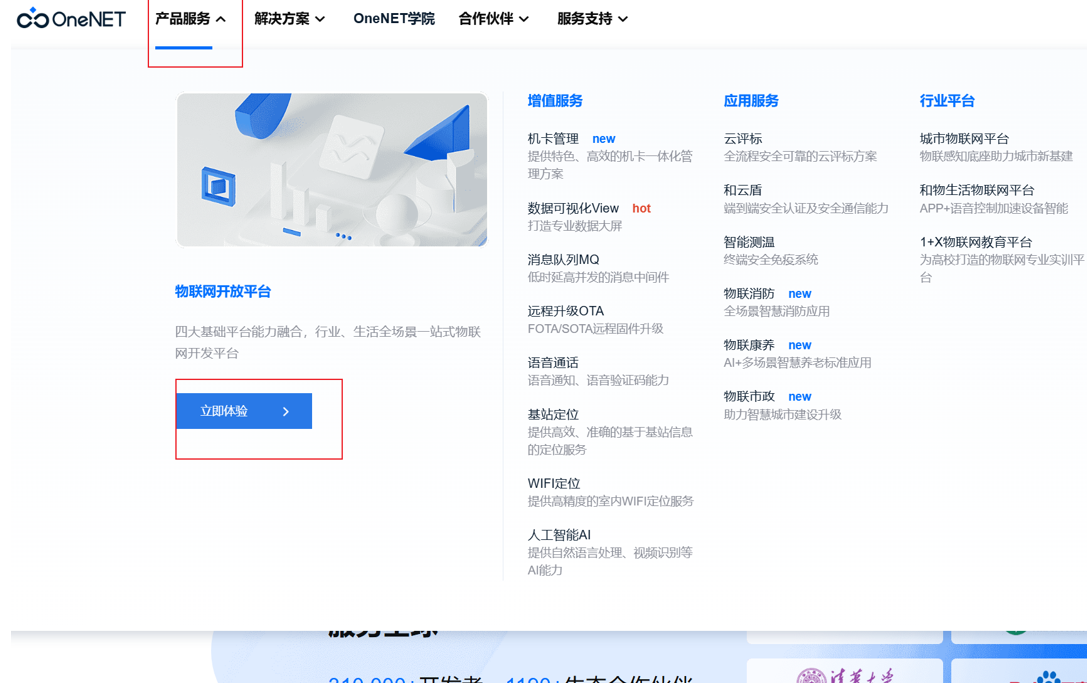The width and height of the screenshot is (1087, 683).
Task: Click description 助力智慧城市建设升级
Action: point(783,414)
